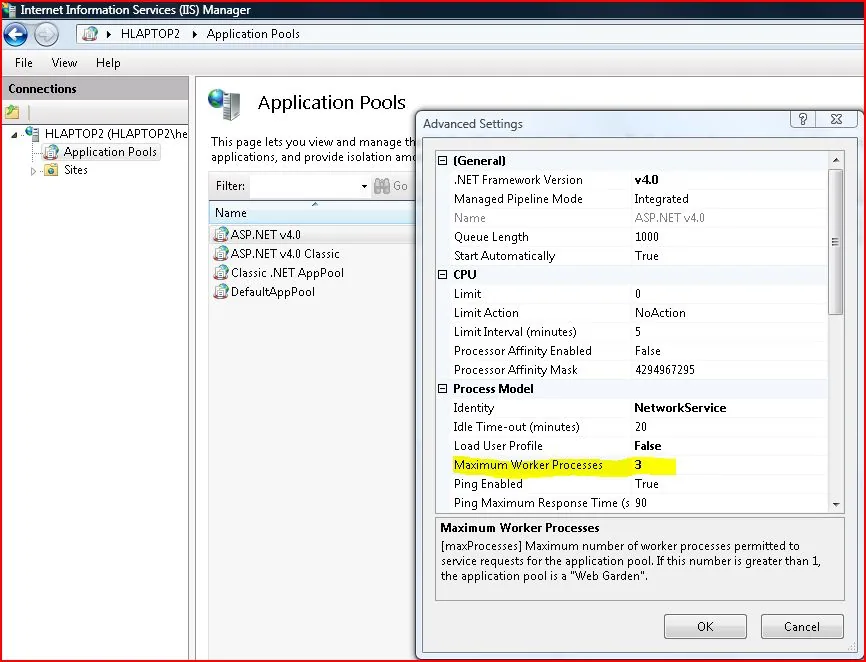The width and height of the screenshot is (866, 662).
Task: Select the Classic .NET AppPool row
Action: pos(312,273)
